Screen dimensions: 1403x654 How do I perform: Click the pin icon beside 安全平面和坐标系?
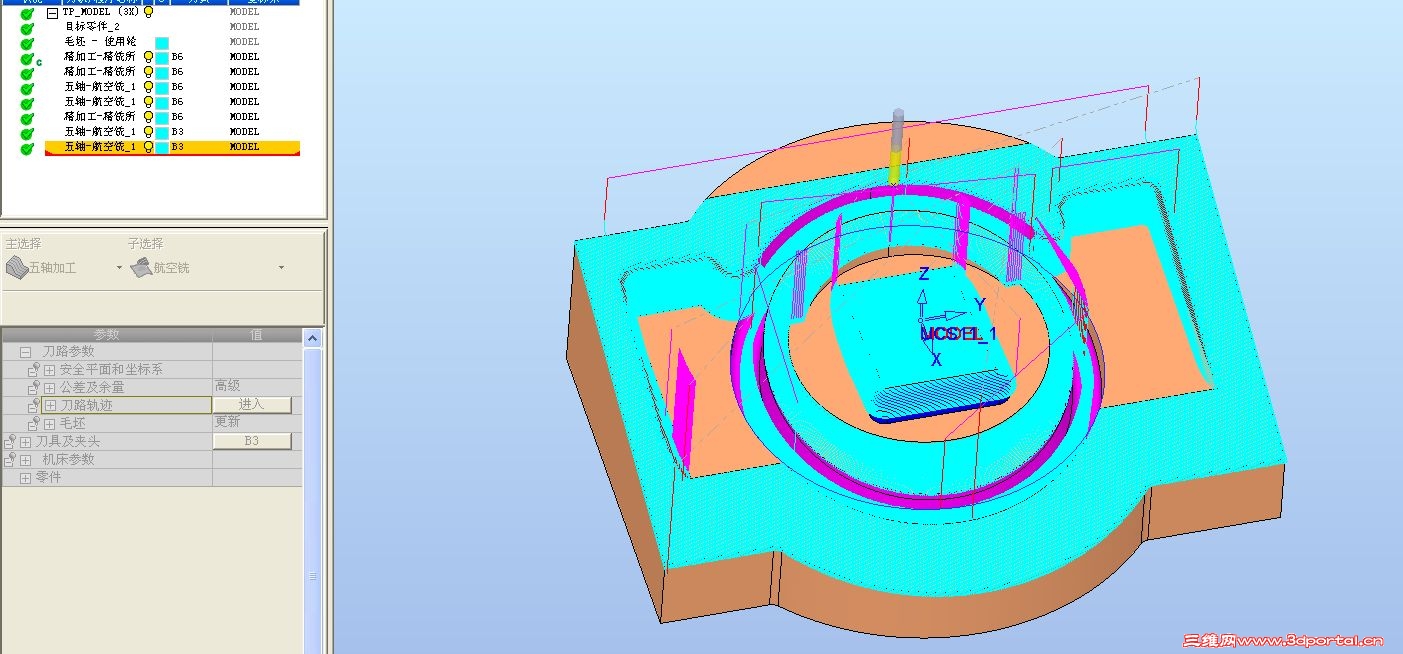coord(35,370)
